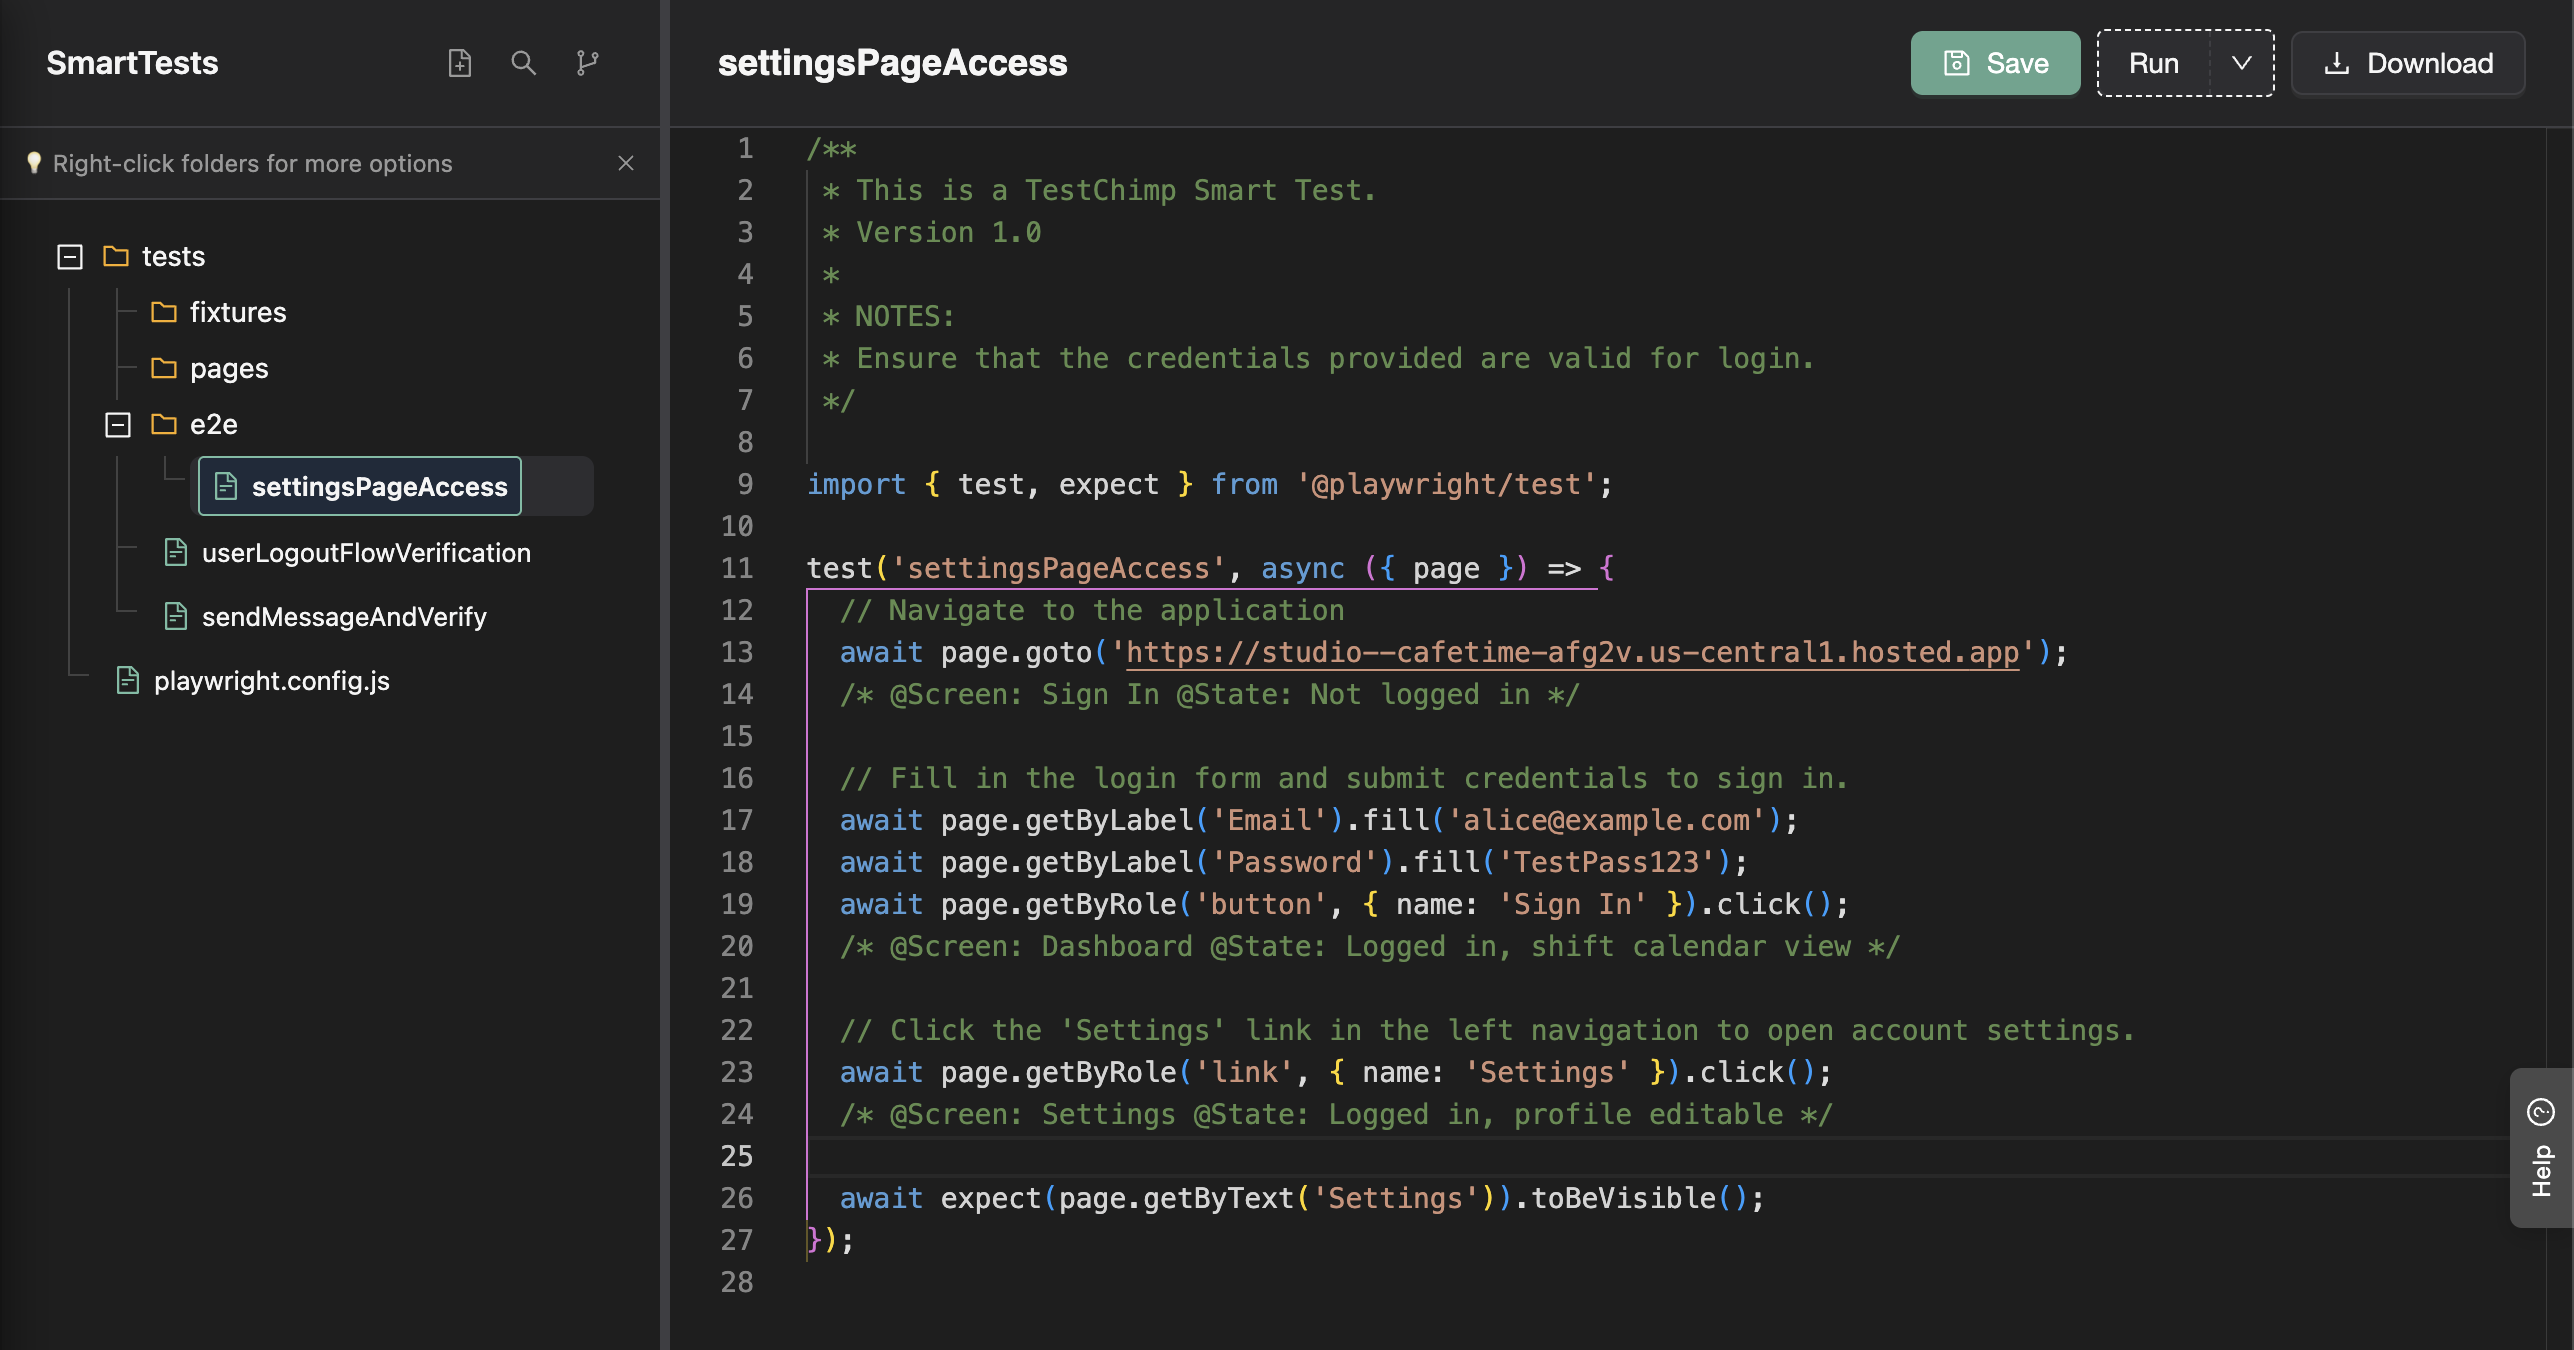This screenshot has width=2574, height=1350.
Task: Save the settingsPageAccess test
Action: (1994, 63)
